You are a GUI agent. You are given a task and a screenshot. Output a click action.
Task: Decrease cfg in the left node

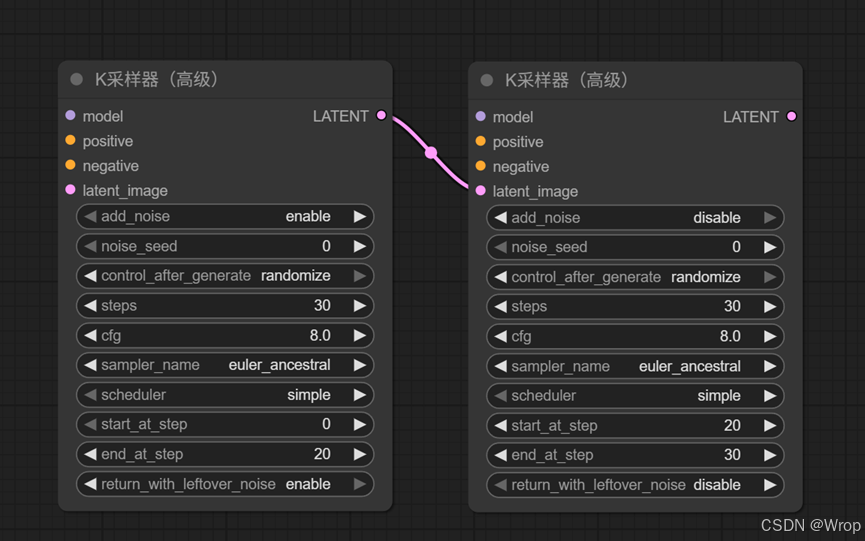[90, 335]
